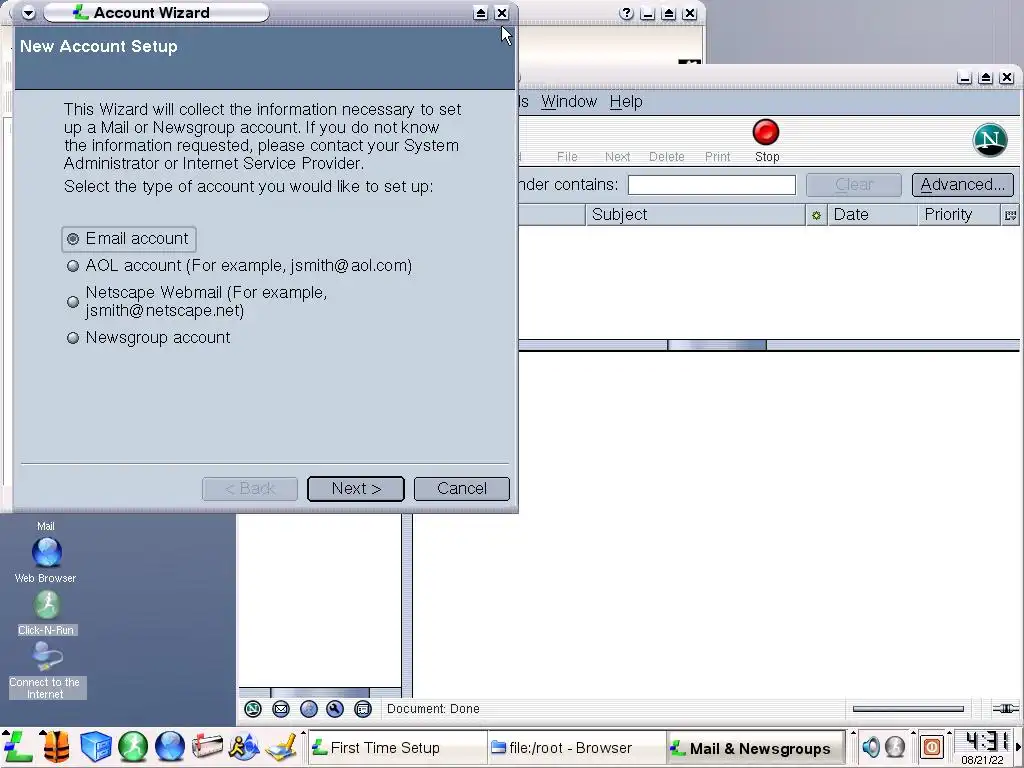The image size is (1024, 768).
Task: Focus the folder contains search field
Action: 712,185
